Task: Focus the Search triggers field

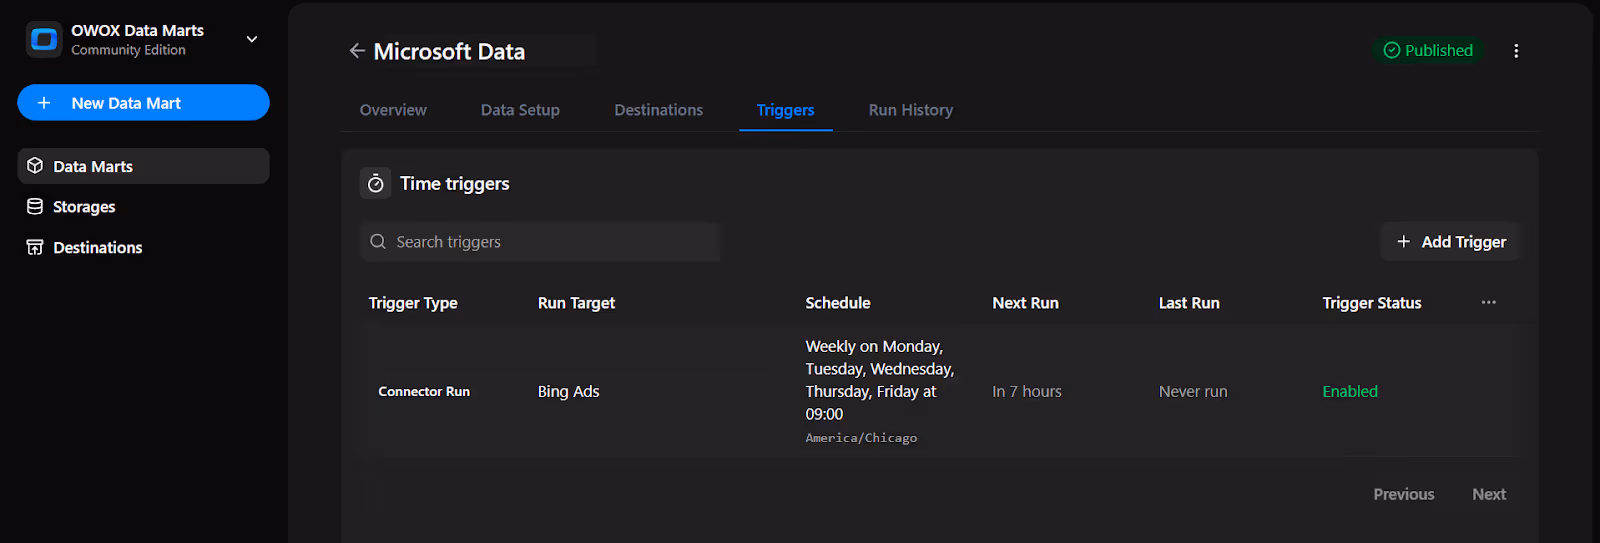Action: click(540, 242)
